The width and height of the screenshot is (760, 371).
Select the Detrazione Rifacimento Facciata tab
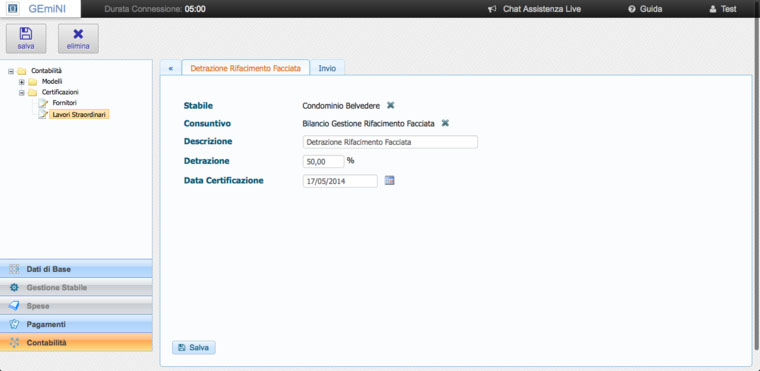pyautogui.click(x=246, y=68)
